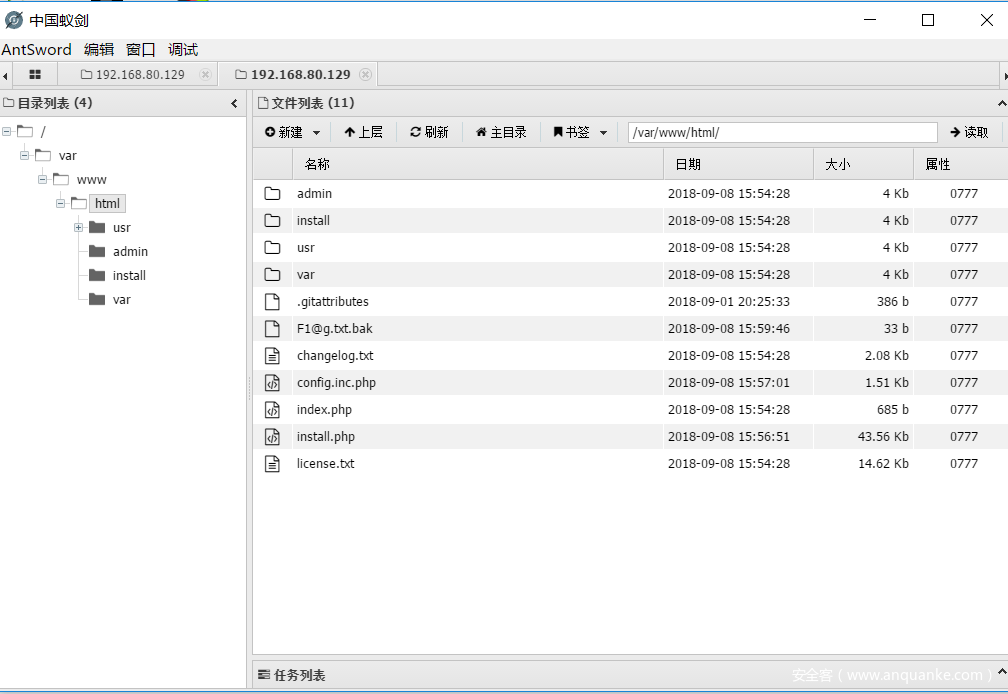Open the 调试 debug menu
The width and height of the screenshot is (1008, 694).
[183, 50]
